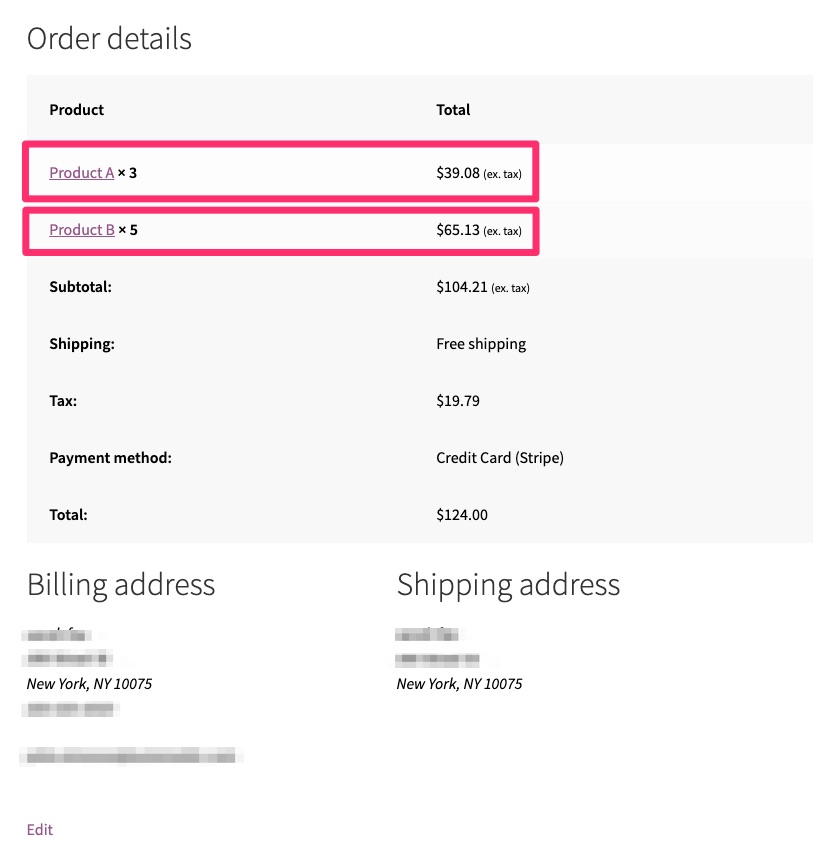The height and width of the screenshot is (845, 832).
Task: Click the billing address New York line
Action: click(x=91, y=684)
